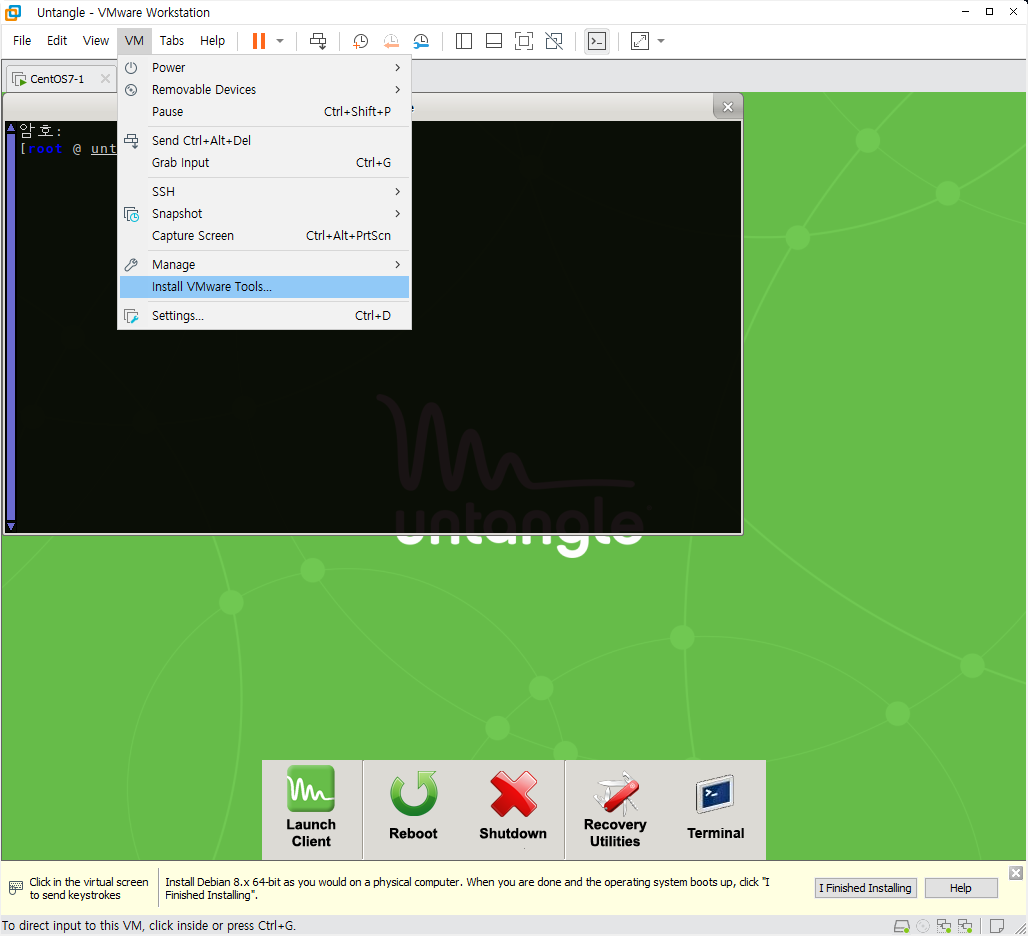Click the hard disk status icon

901,926
